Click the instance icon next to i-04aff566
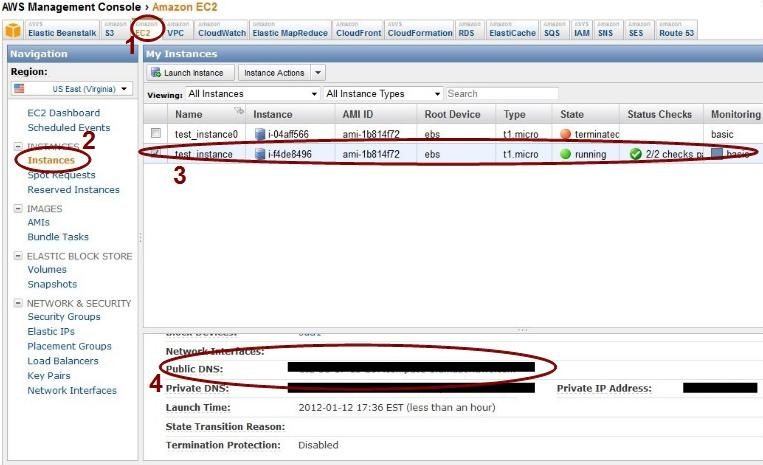The width and height of the screenshot is (763, 465). (x=260, y=134)
